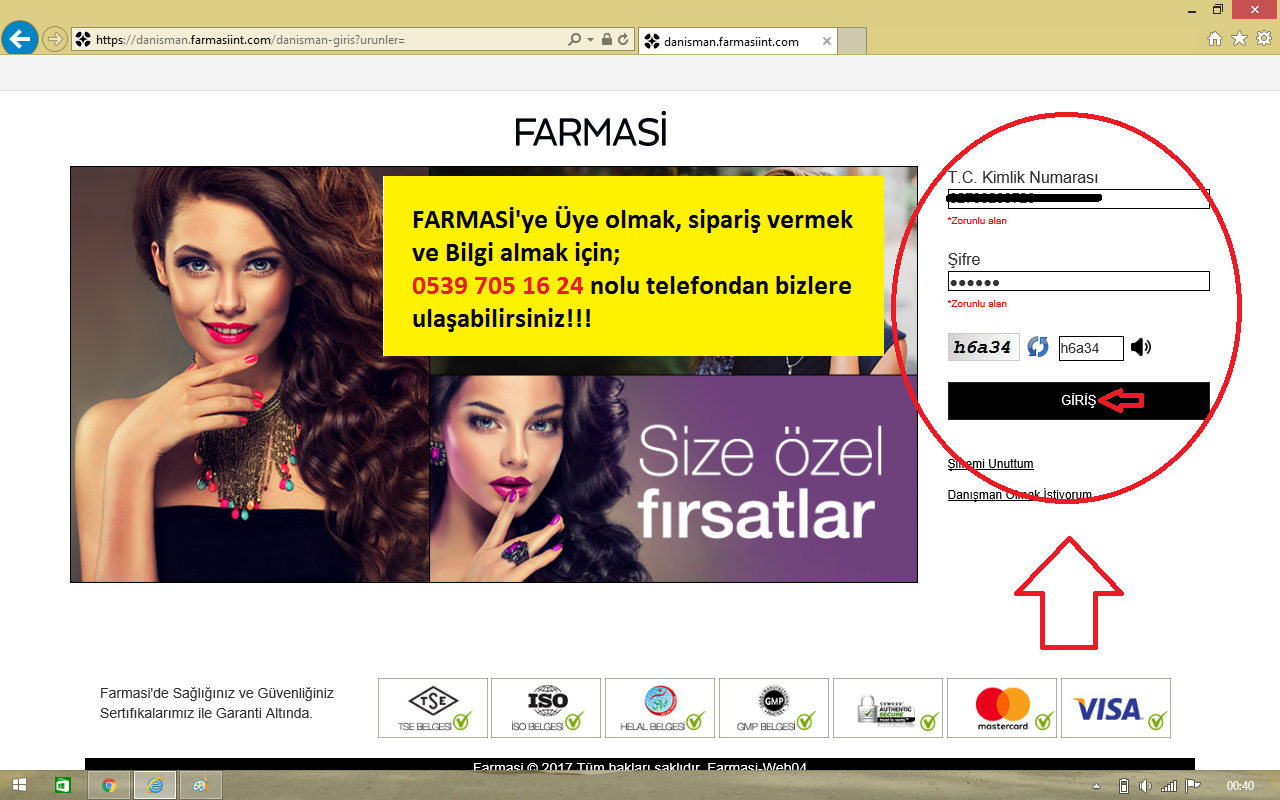Click the taskbar clock 00:40
1280x800 pixels.
click(1240, 786)
